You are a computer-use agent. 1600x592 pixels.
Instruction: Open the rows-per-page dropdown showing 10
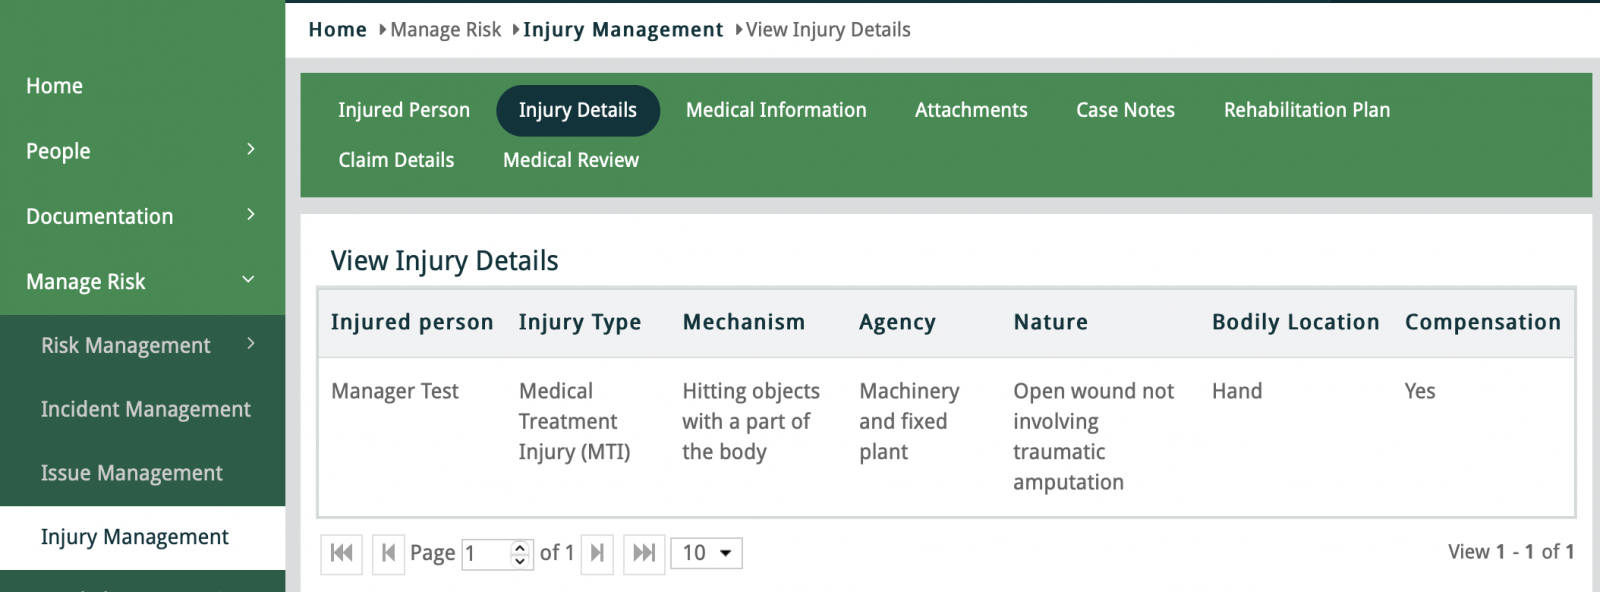[x=706, y=553]
